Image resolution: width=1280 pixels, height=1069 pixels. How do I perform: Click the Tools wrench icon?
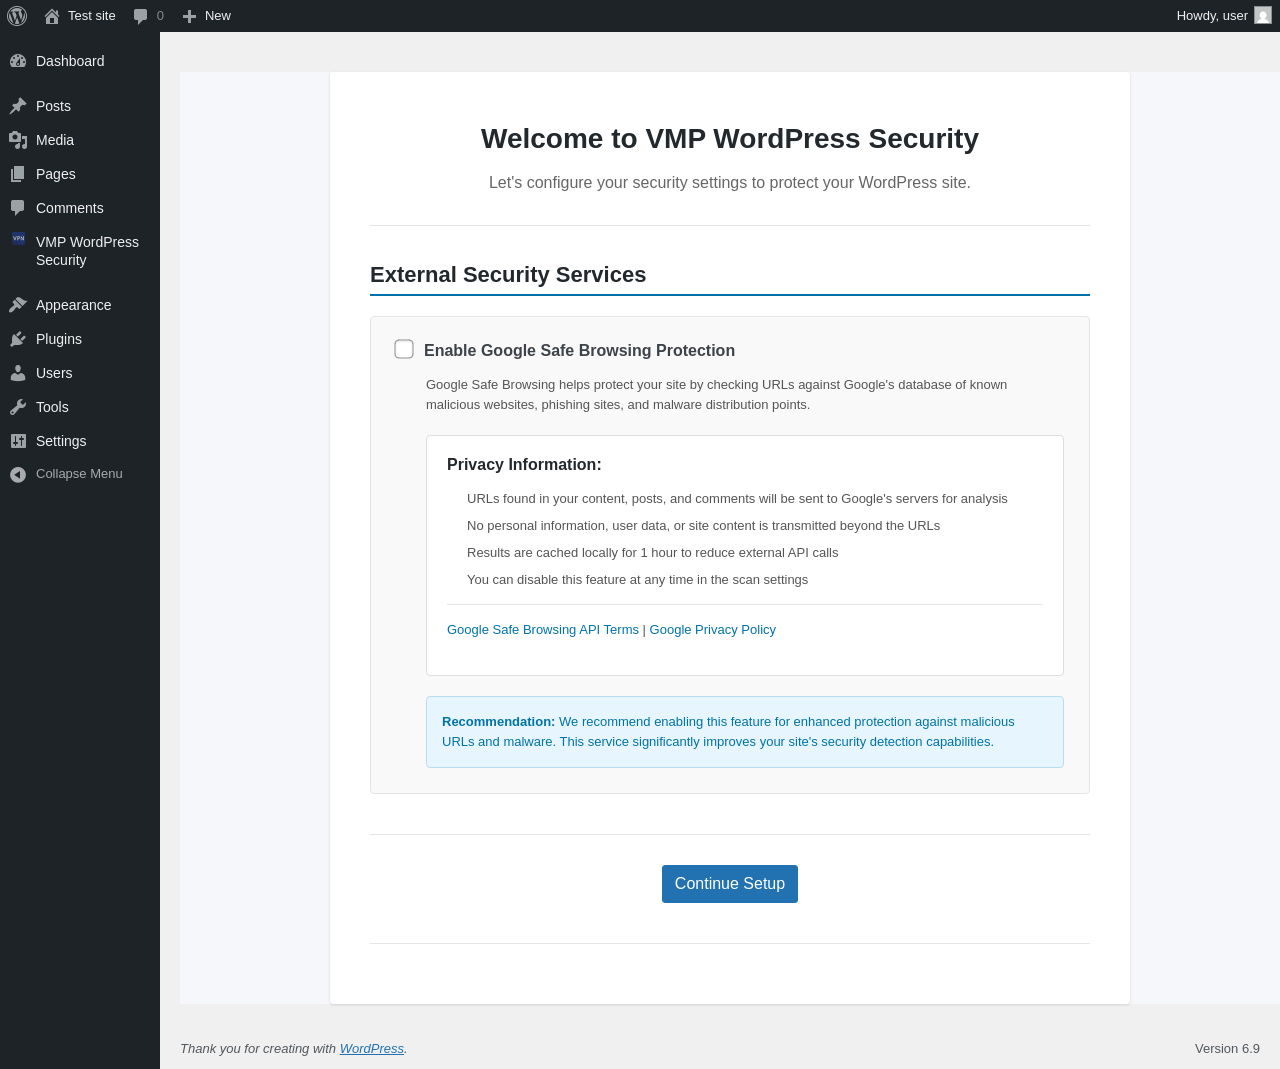[x=18, y=407]
